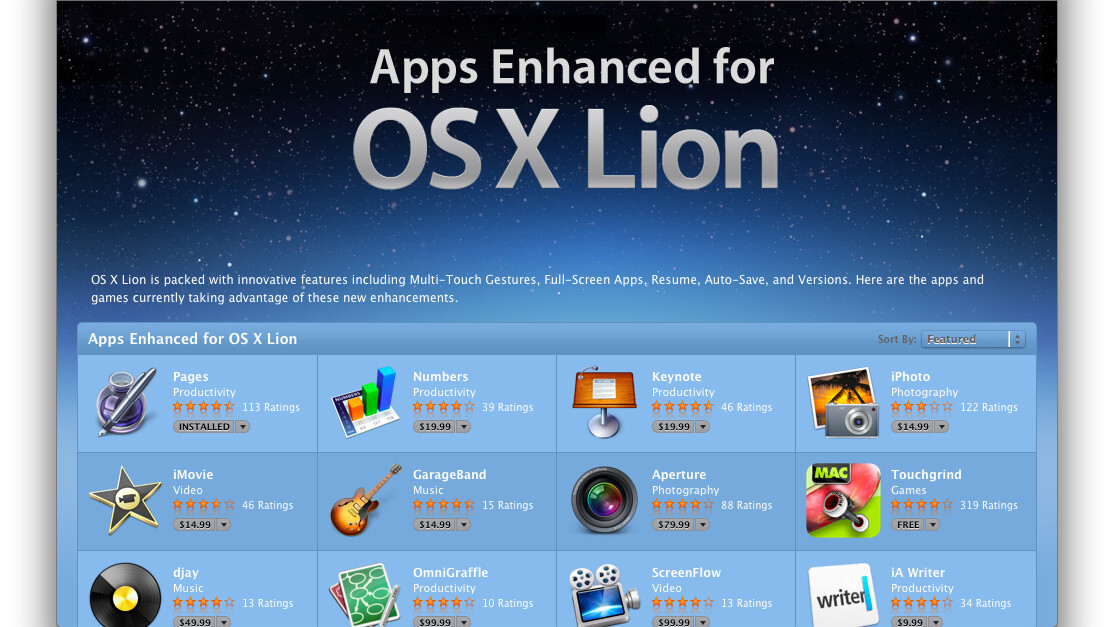Expand the arrow beside Pages INSTALLED button

click(242, 427)
